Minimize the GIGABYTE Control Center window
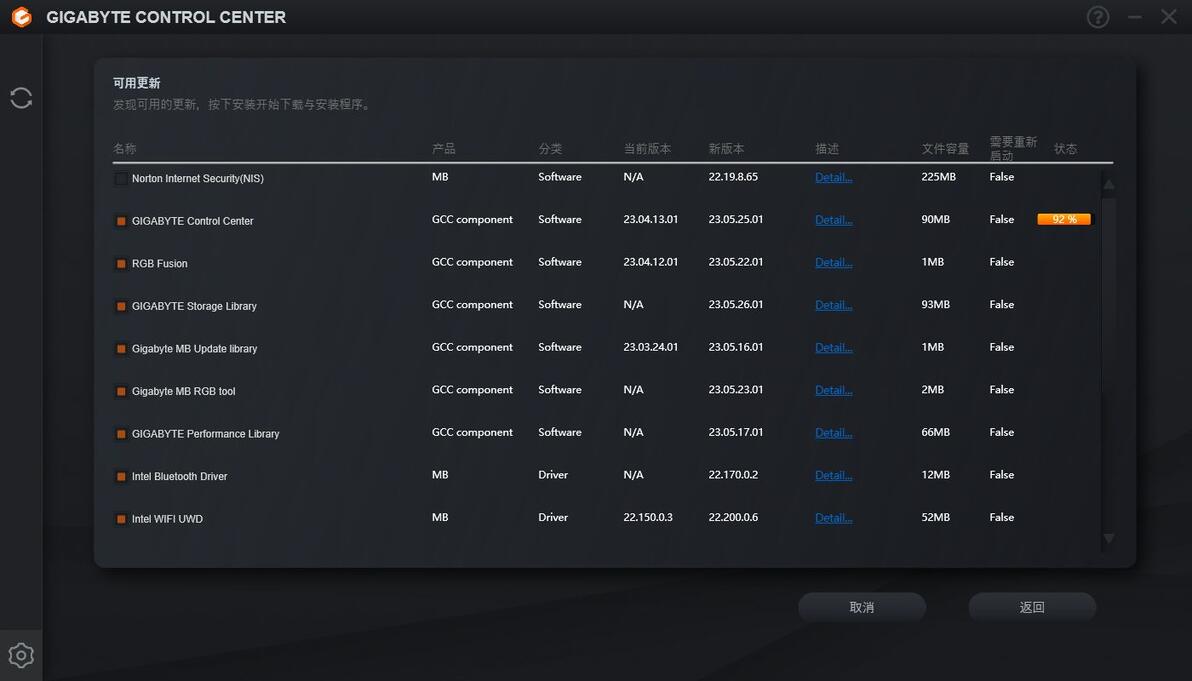The width and height of the screenshot is (1192, 681). (x=1134, y=17)
